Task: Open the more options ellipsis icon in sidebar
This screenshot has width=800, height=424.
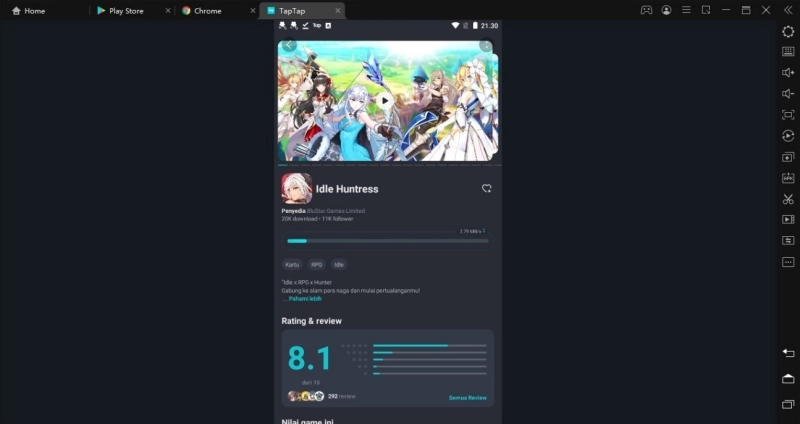Action: (x=788, y=262)
